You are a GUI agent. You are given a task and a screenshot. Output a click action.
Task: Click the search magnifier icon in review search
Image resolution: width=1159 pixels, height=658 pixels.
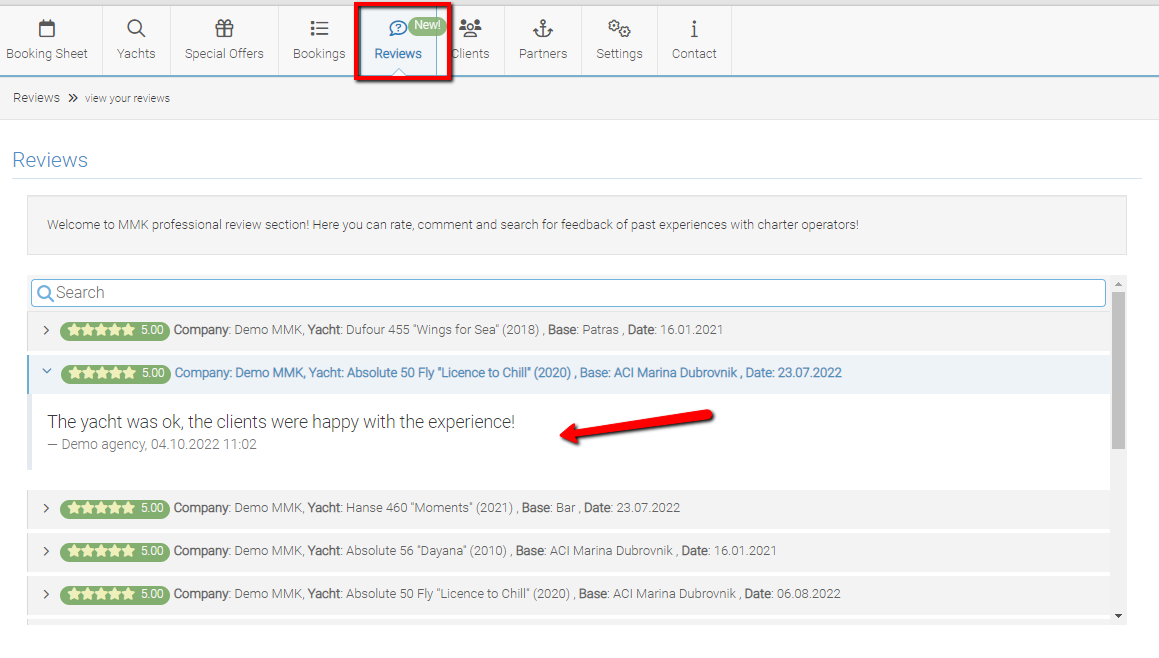coord(45,294)
